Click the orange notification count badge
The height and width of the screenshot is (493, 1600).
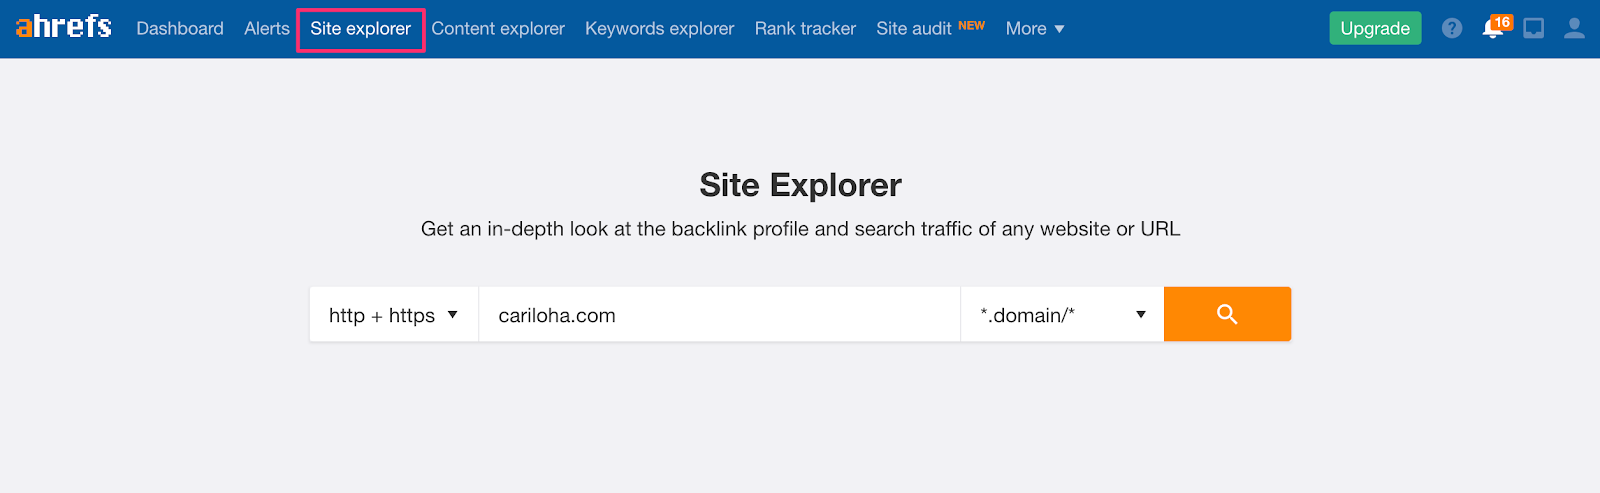[1502, 22]
